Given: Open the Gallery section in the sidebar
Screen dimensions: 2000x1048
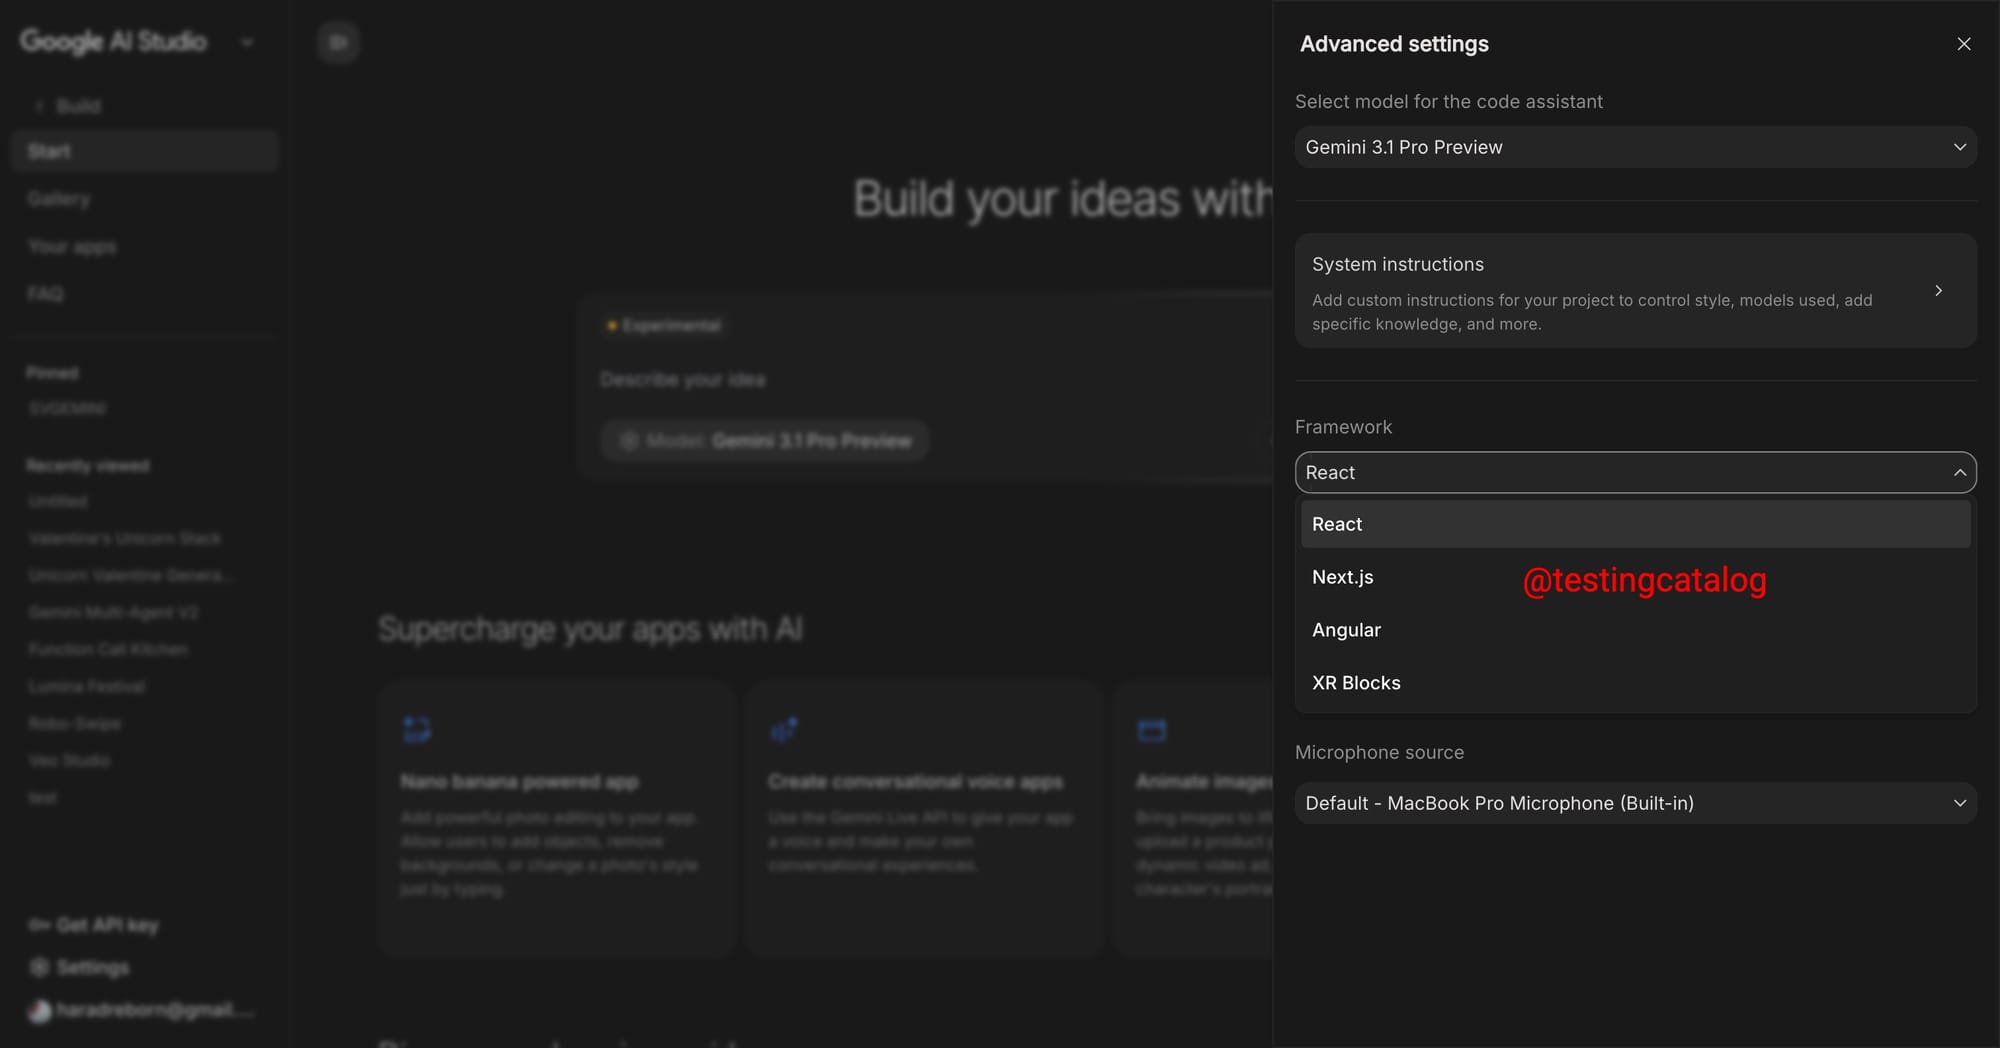Looking at the screenshot, I should coord(58,198).
